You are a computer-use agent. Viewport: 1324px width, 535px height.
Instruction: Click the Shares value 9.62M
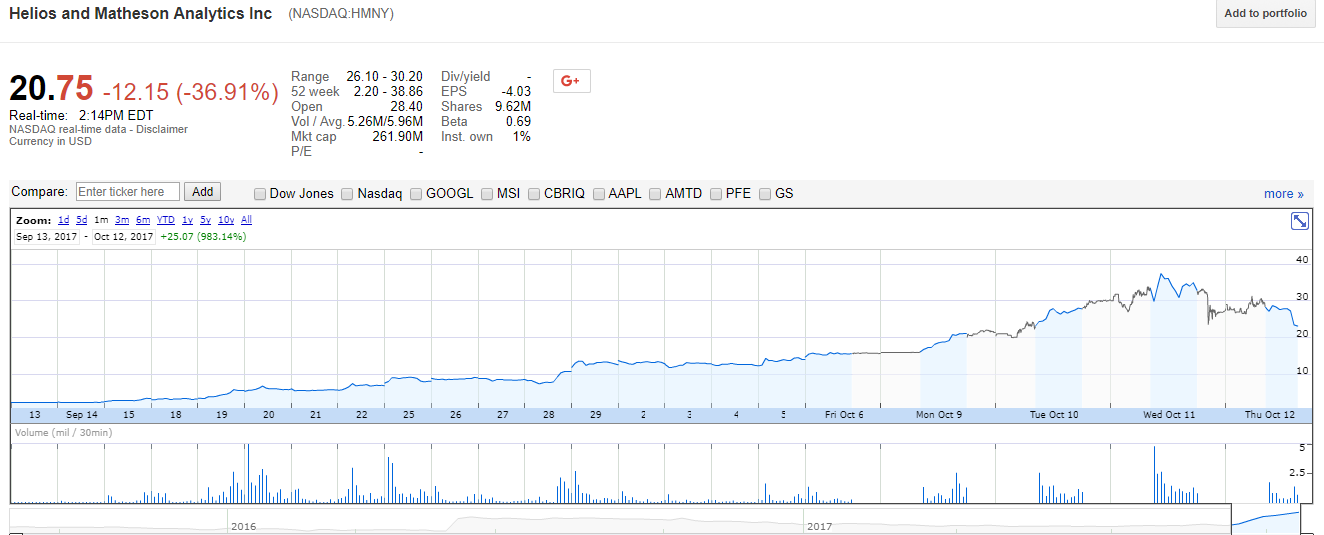tap(512, 106)
